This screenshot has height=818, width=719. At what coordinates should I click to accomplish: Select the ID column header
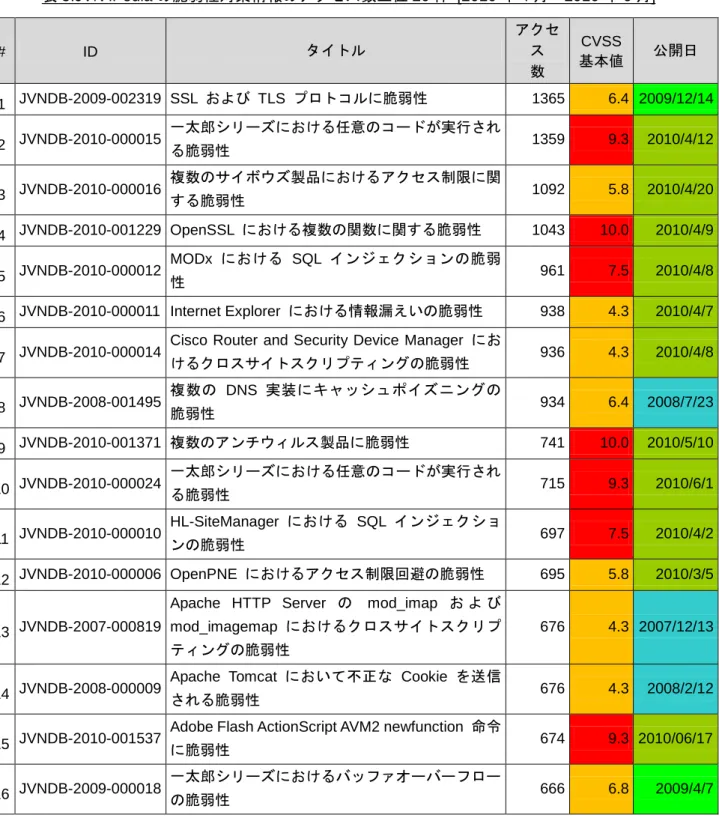[x=90, y=51]
